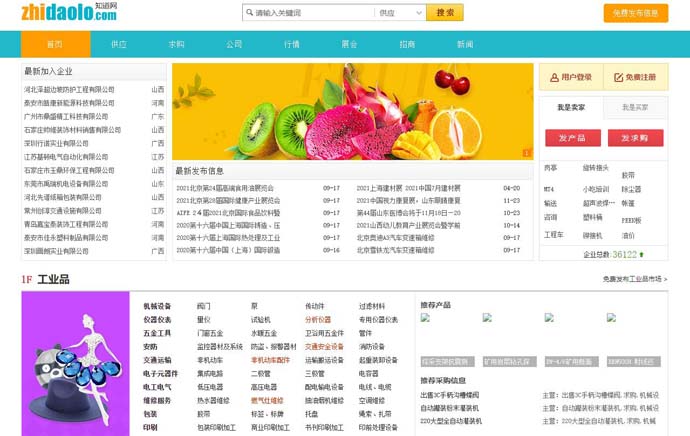
Task: Click the second broken recommended product image
Action: tap(487, 318)
